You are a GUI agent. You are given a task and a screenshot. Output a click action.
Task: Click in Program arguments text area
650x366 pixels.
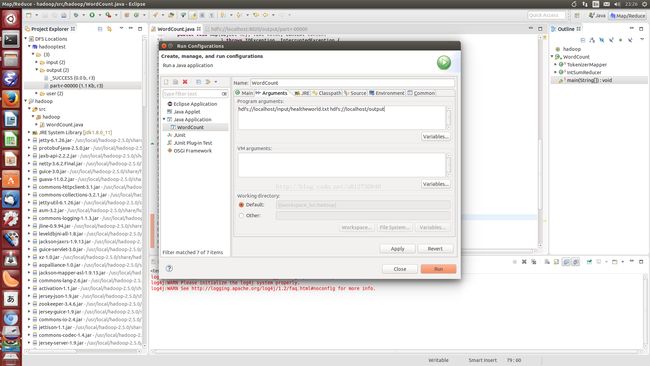click(341, 117)
